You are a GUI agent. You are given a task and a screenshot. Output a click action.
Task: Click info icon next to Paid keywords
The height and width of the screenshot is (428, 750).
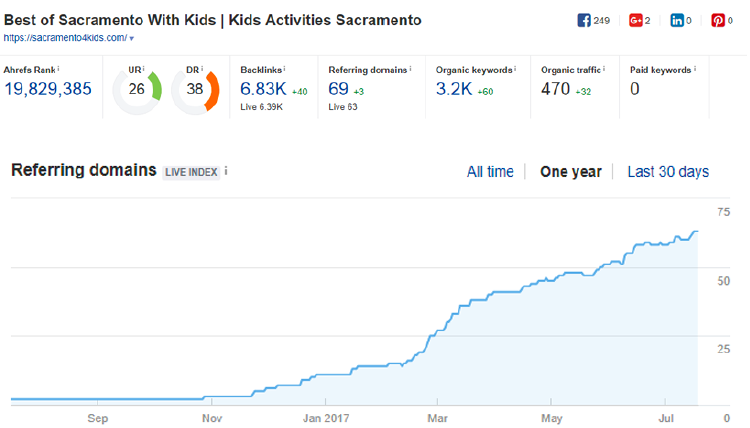tap(695, 69)
